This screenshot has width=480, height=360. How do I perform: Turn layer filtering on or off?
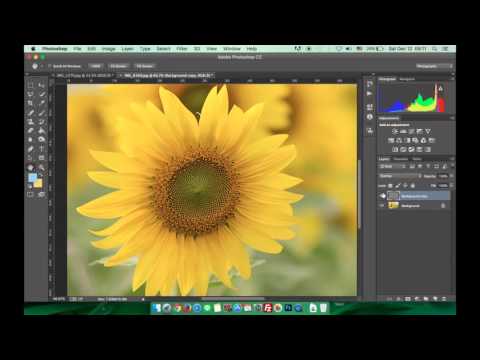(452, 166)
